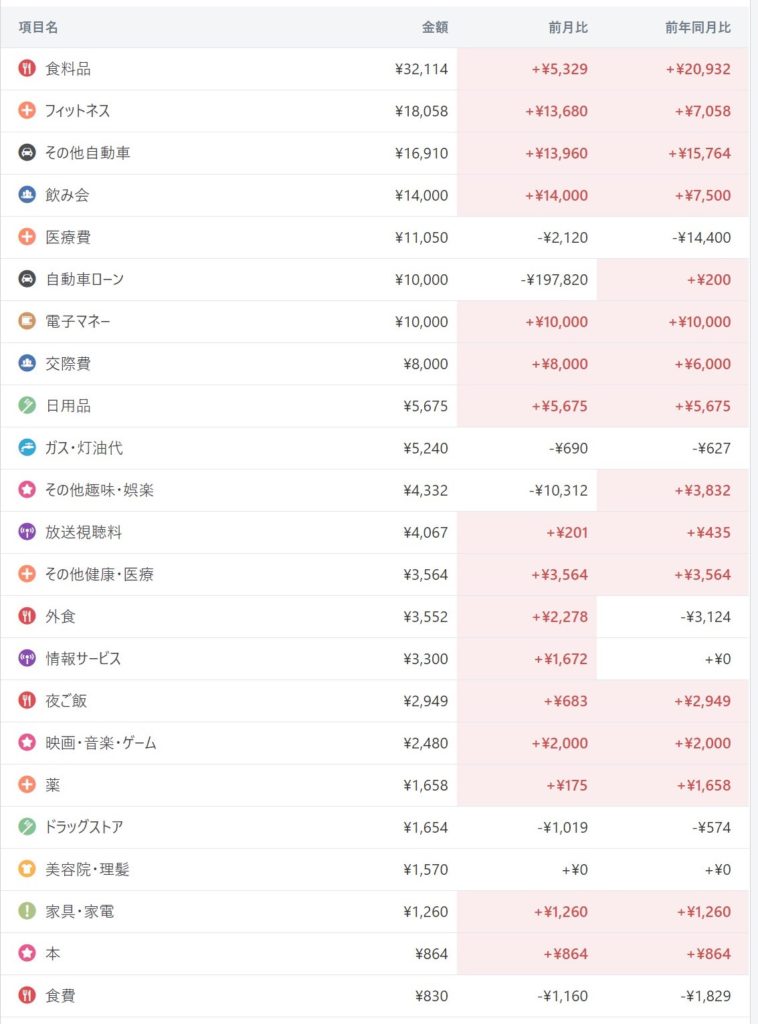The width and height of the screenshot is (758, 1024).
Task: Click the fork-and-knife icon beside 食料品
Action: 27,69
